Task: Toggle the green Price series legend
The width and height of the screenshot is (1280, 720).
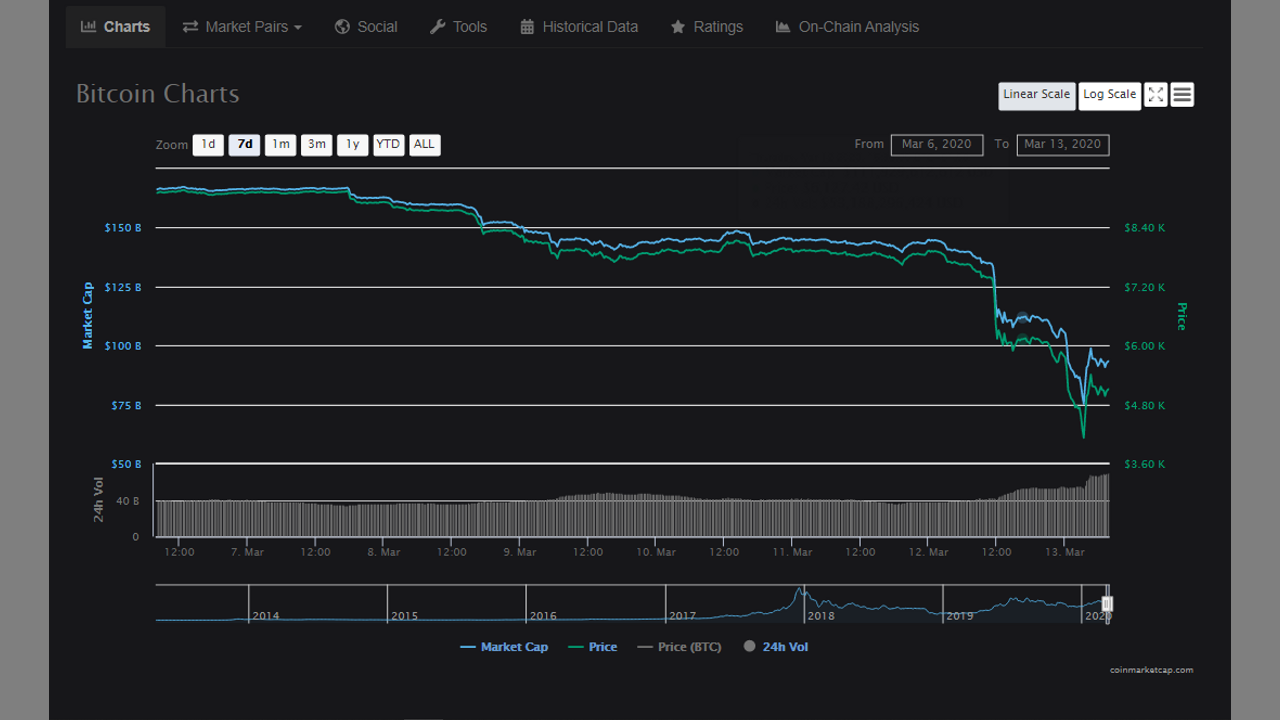Action: pyautogui.click(x=592, y=647)
